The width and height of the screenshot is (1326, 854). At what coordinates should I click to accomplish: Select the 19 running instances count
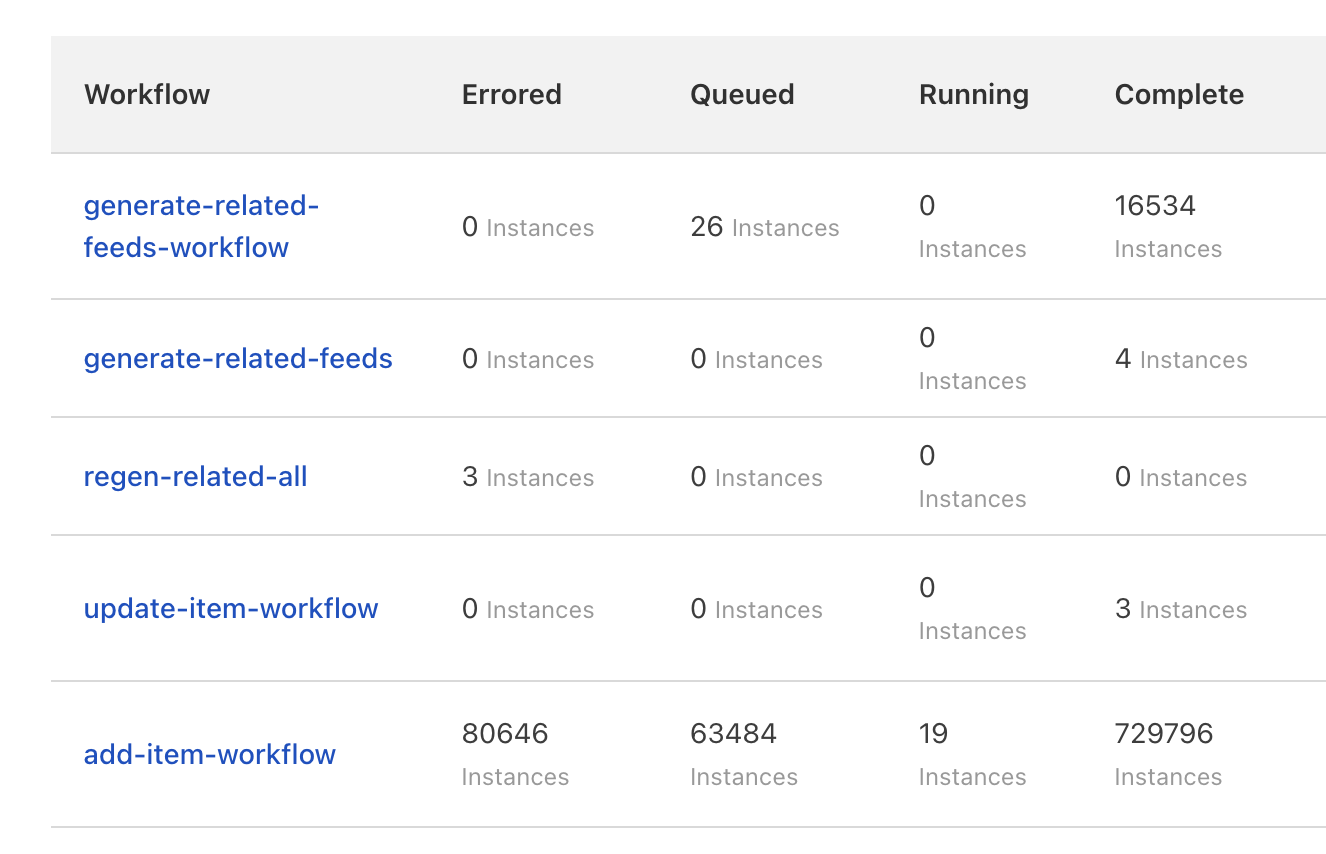(x=933, y=734)
